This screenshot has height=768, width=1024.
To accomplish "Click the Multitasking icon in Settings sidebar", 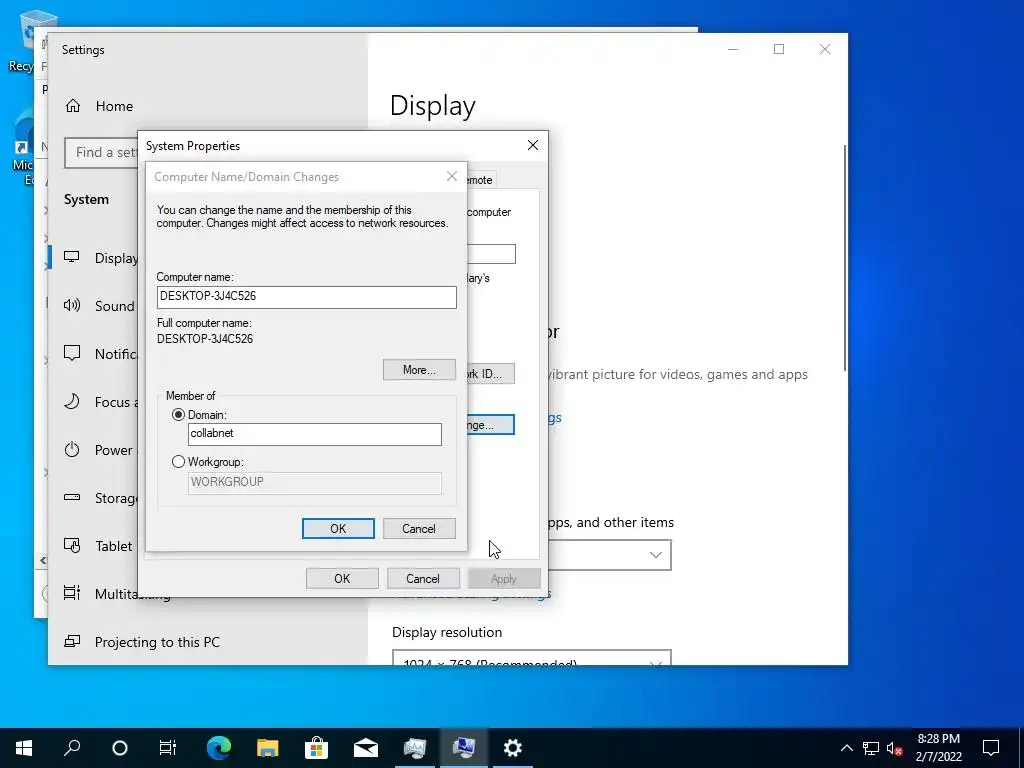I will pos(72,593).
